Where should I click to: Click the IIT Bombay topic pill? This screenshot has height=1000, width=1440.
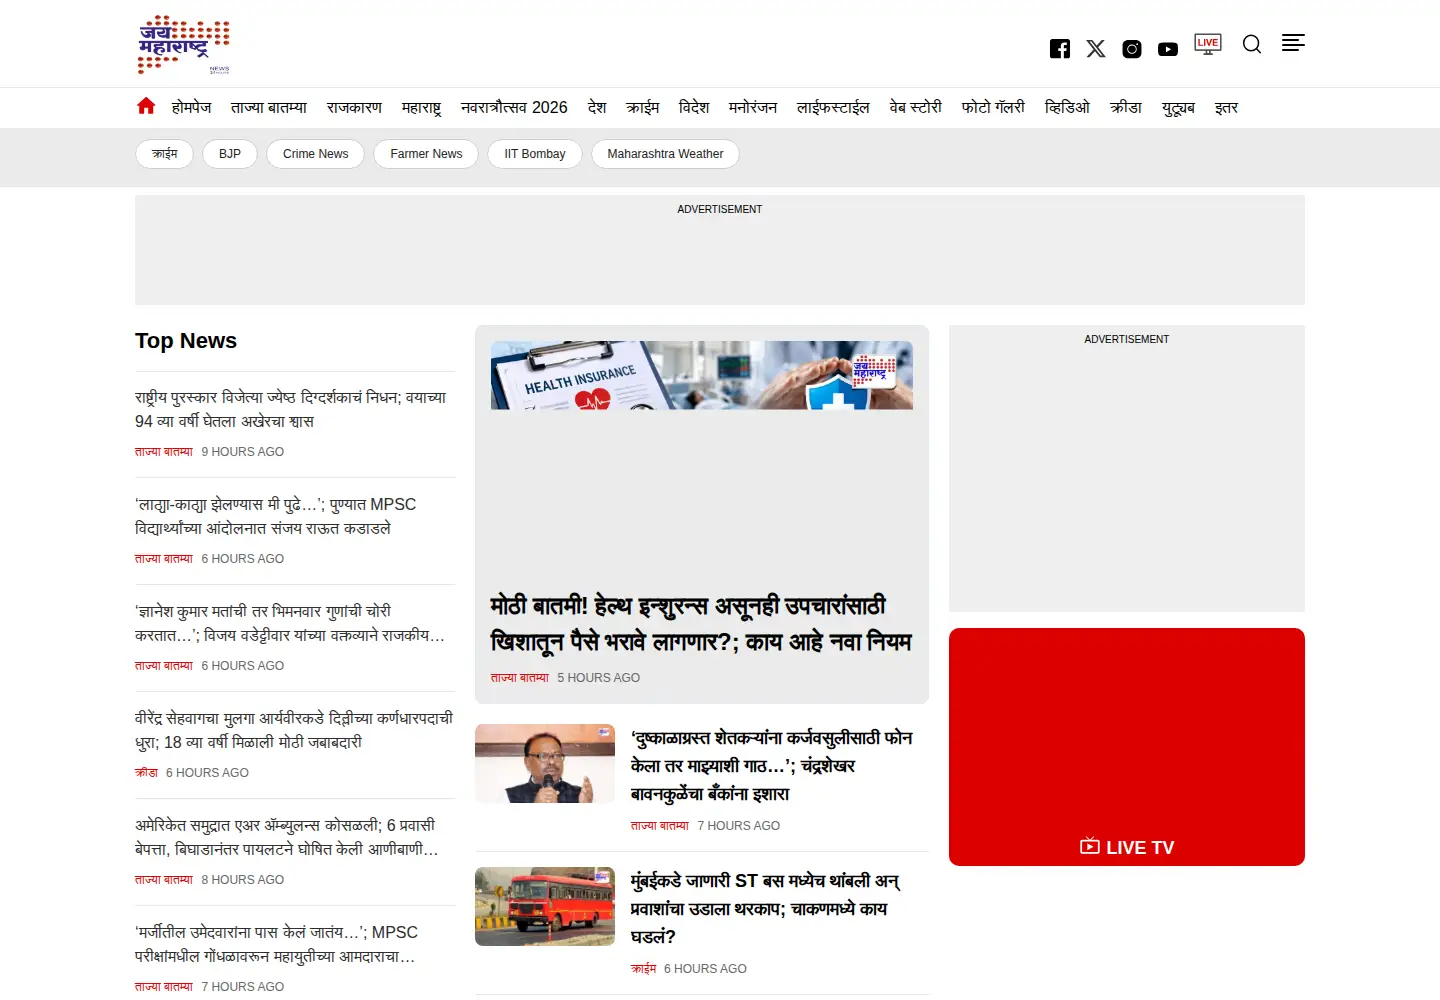click(535, 154)
